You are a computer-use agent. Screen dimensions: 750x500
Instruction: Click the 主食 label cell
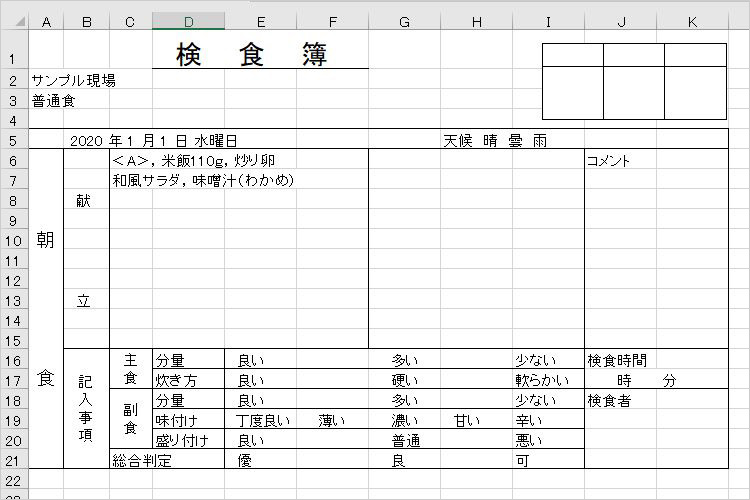click(131, 369)
